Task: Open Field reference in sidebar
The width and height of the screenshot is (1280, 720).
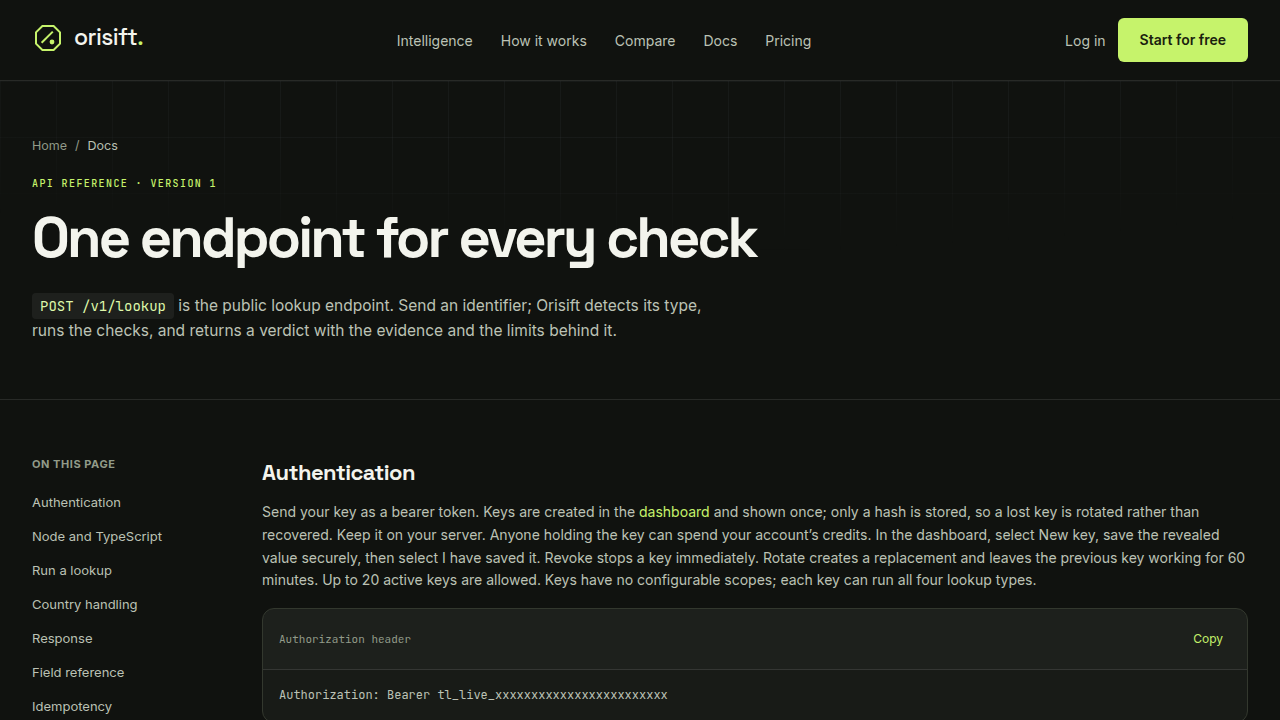Action: coord(78,673)
